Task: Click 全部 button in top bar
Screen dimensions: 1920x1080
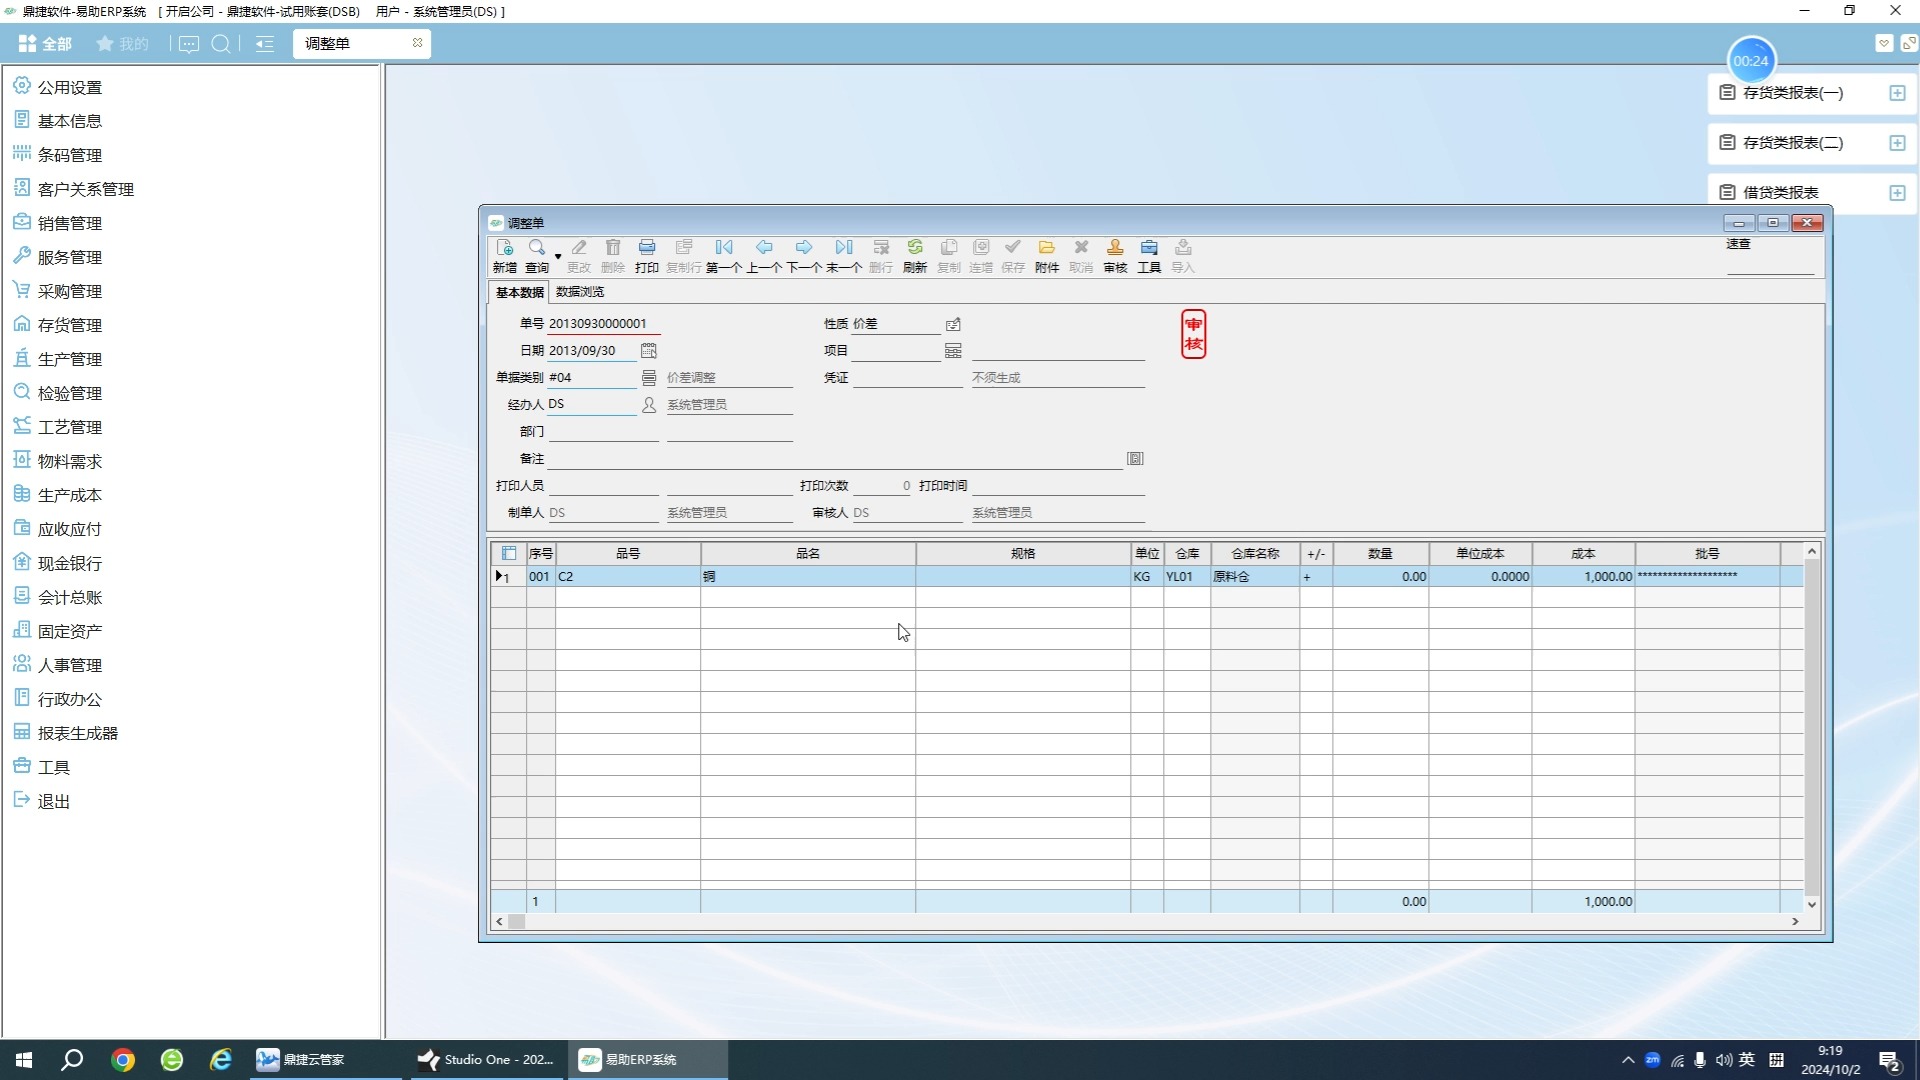Action: tap(45, 44)
